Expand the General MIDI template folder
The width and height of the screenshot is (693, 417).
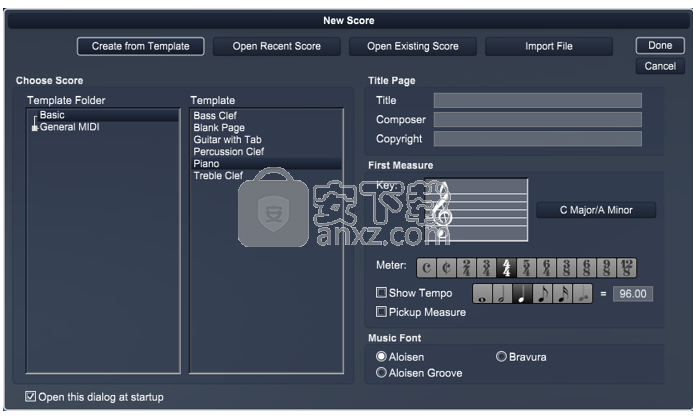pyautogui.click(x=35, y=128)
